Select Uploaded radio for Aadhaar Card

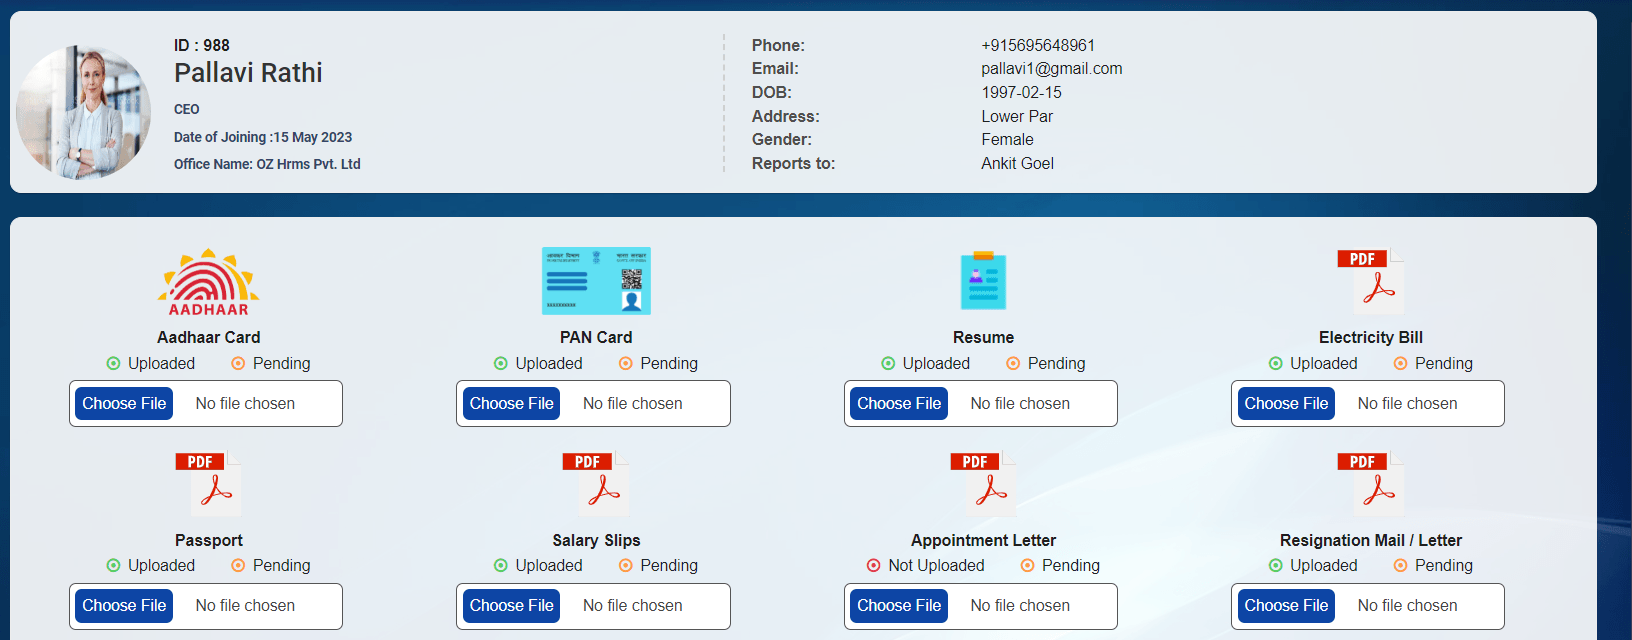point(114,364)
